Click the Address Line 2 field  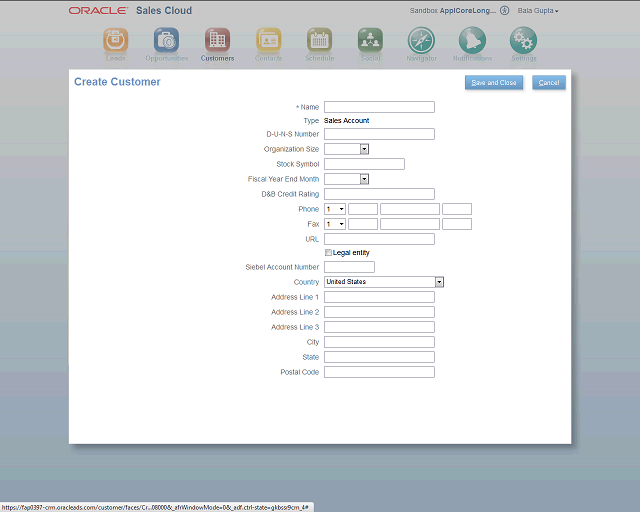click(379, 312)
